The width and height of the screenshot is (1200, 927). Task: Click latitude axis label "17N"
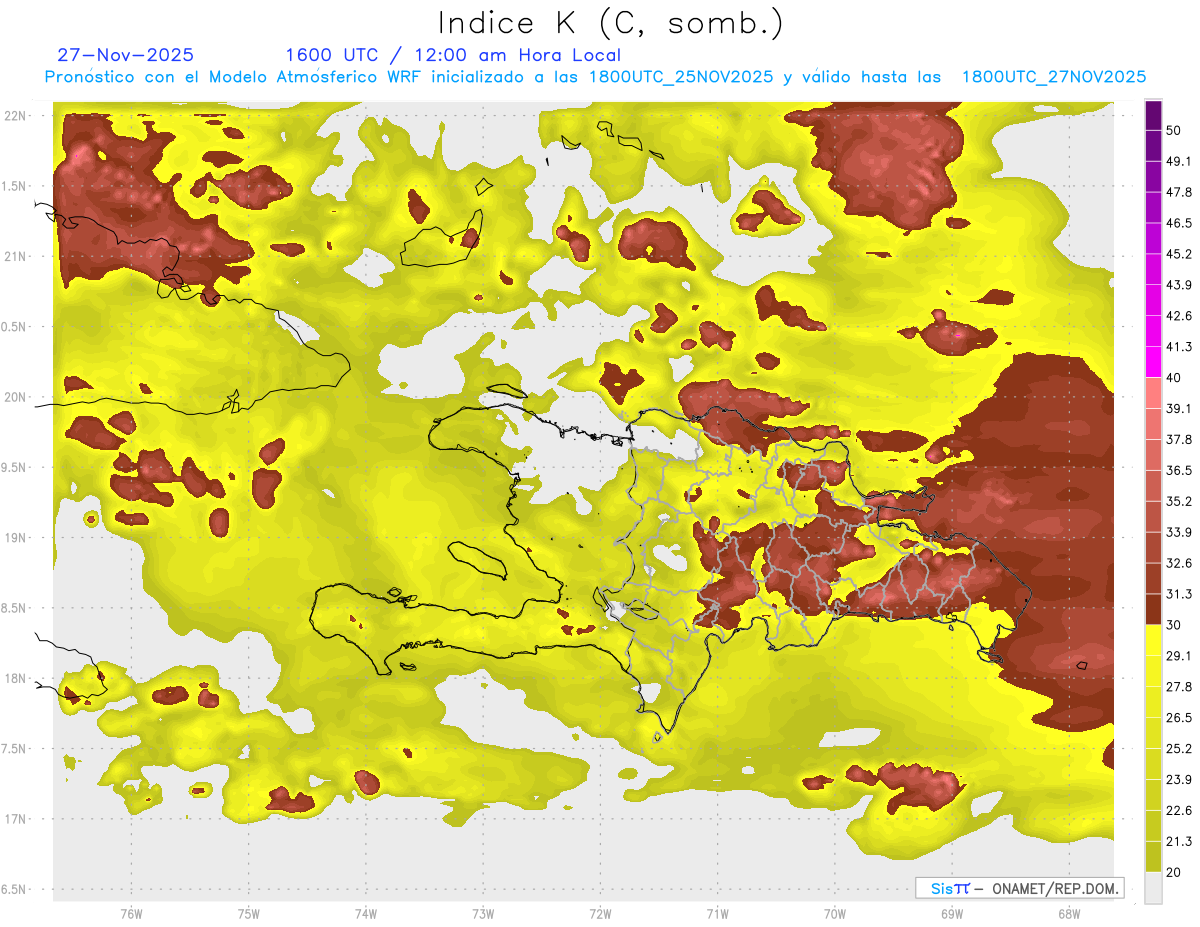[15, 819]
